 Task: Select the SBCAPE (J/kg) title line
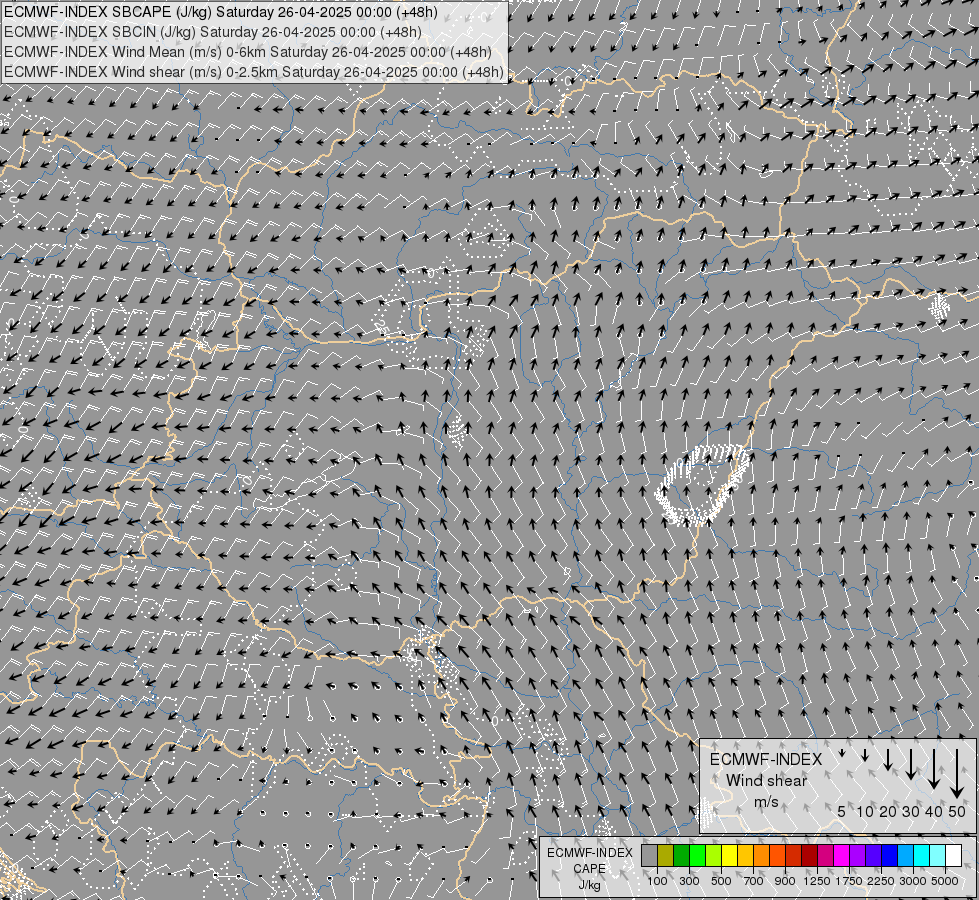click(221, 12)
